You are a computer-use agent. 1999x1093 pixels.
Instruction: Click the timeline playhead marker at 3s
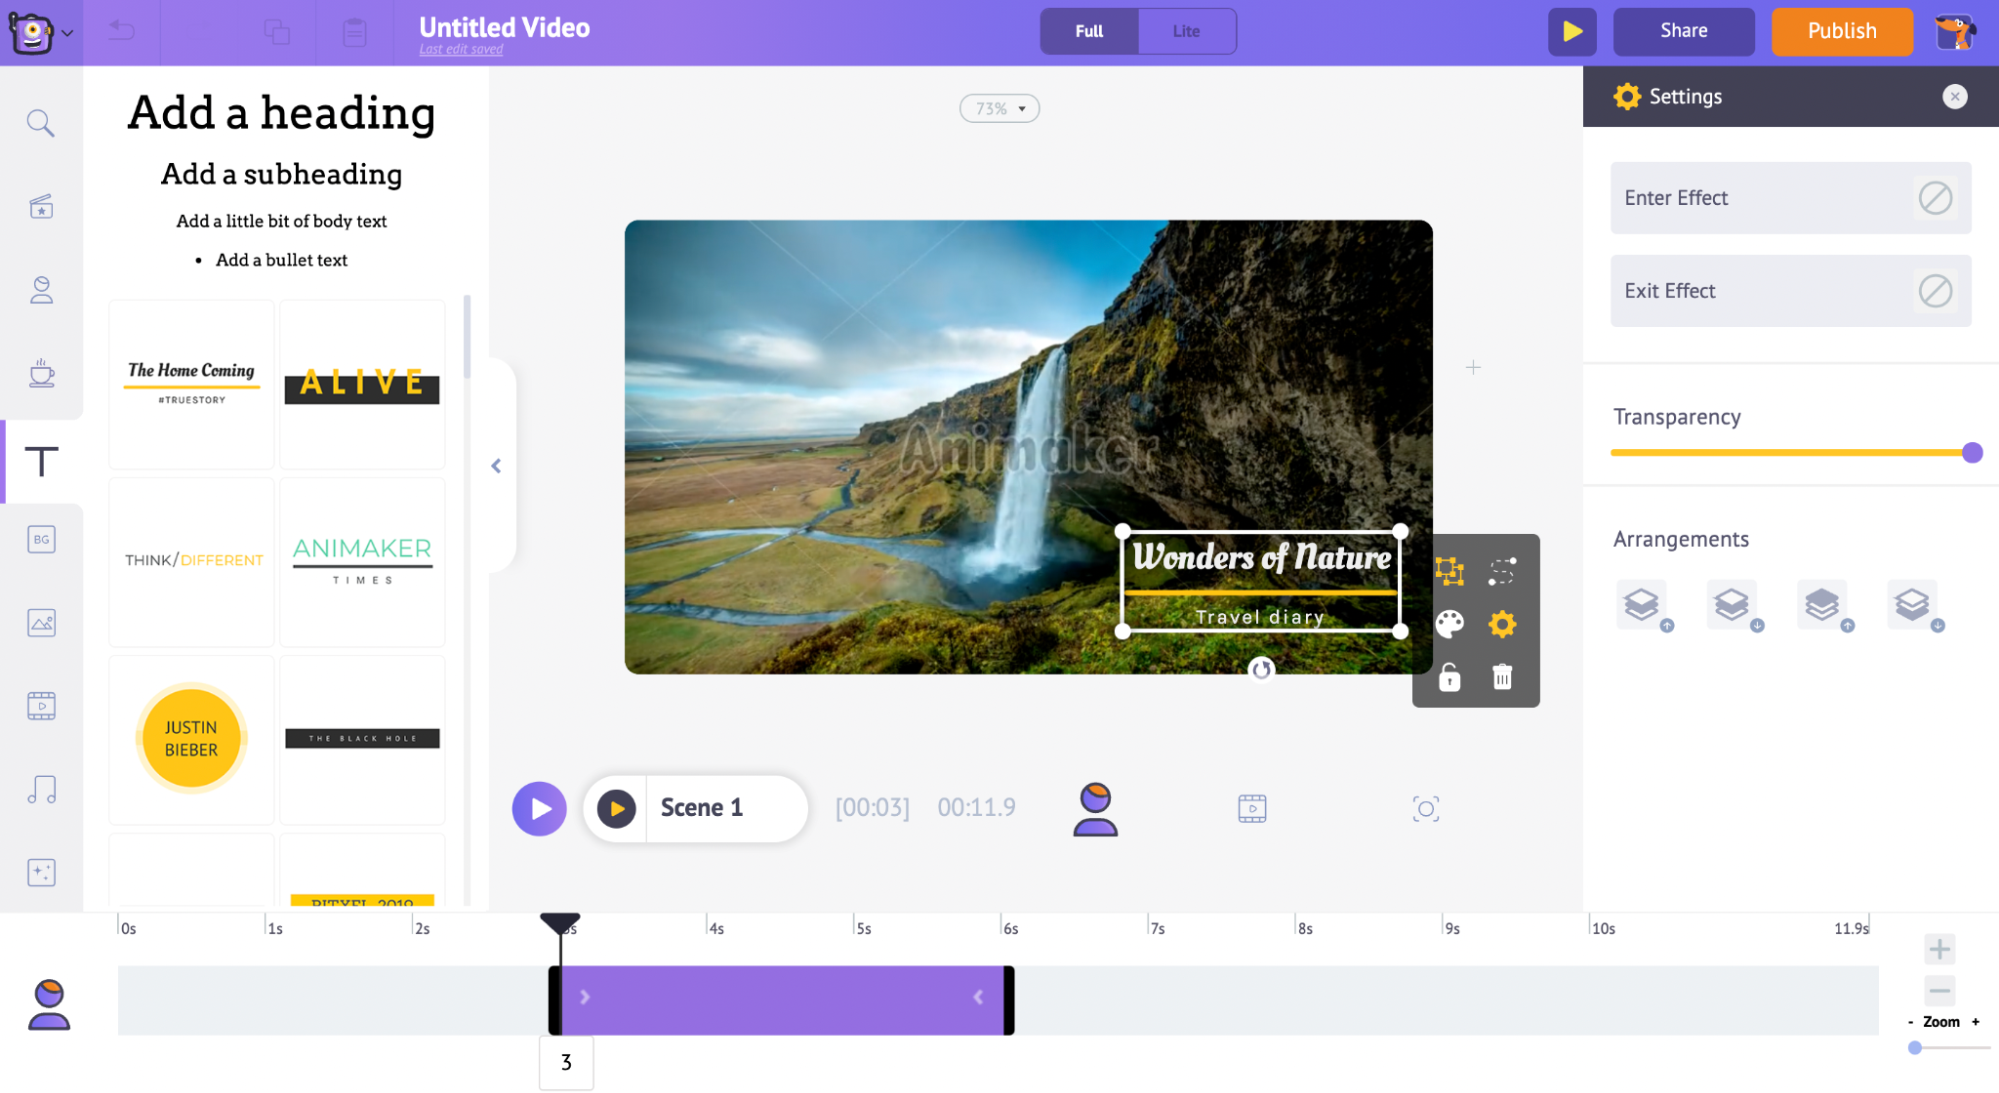[x=560, y=919]
